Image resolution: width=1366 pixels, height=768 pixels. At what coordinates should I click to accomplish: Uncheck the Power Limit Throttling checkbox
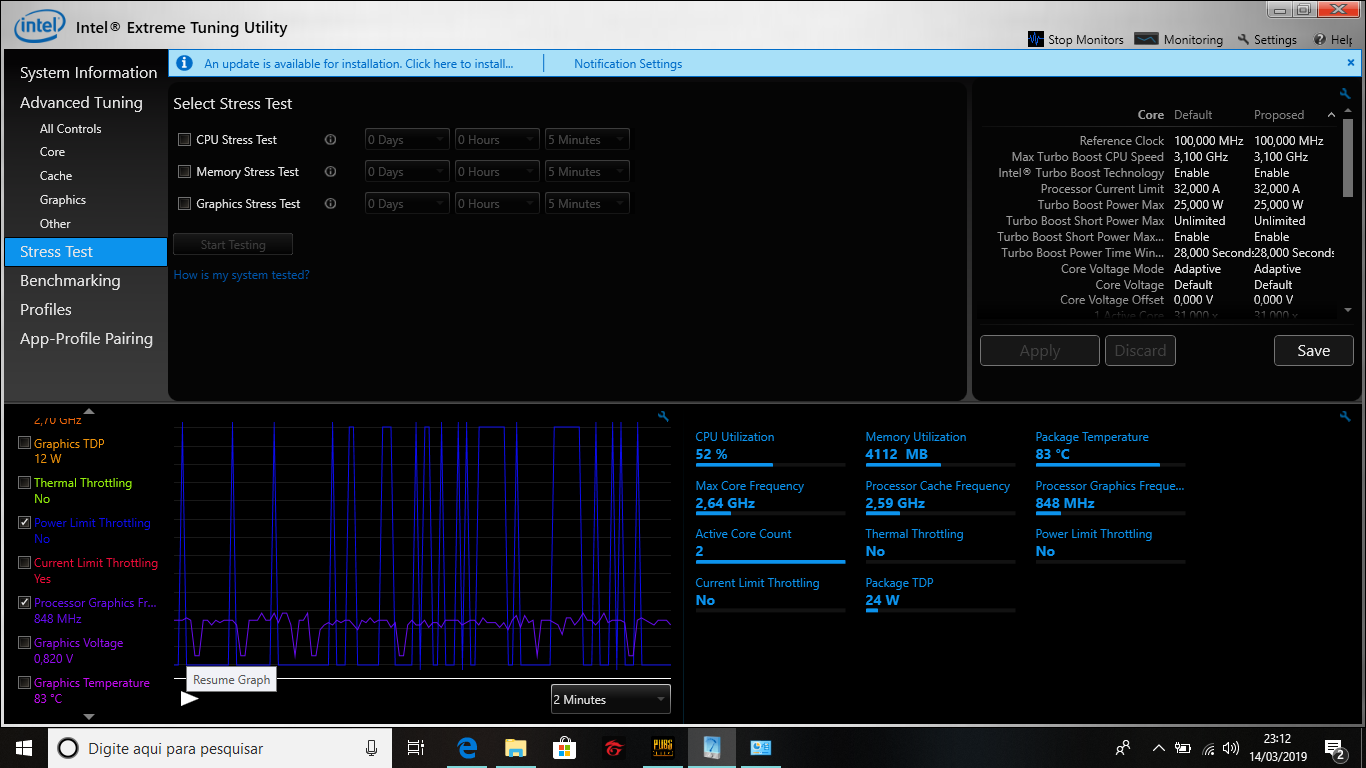point(25,523)
